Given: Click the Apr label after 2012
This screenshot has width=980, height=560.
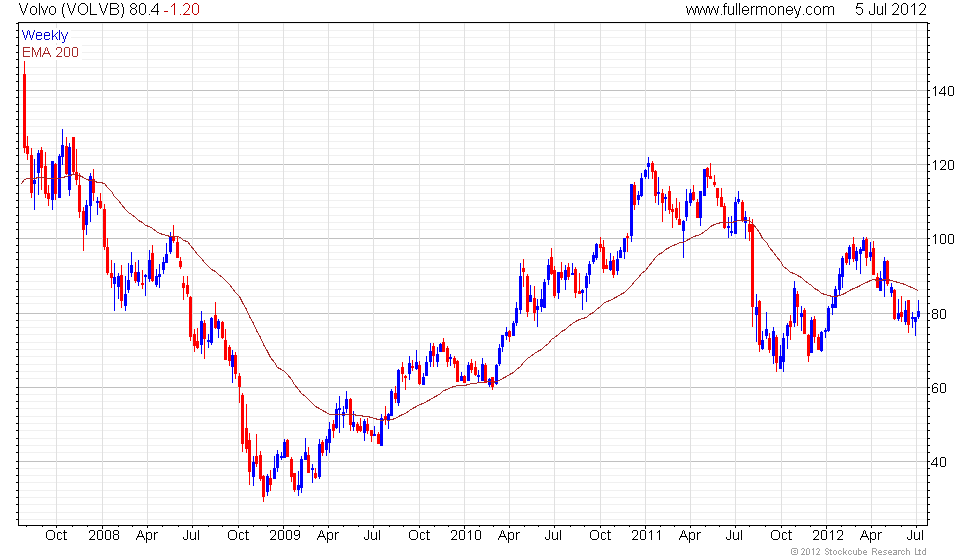Looking at the screenshot, I should pos(871,536).
